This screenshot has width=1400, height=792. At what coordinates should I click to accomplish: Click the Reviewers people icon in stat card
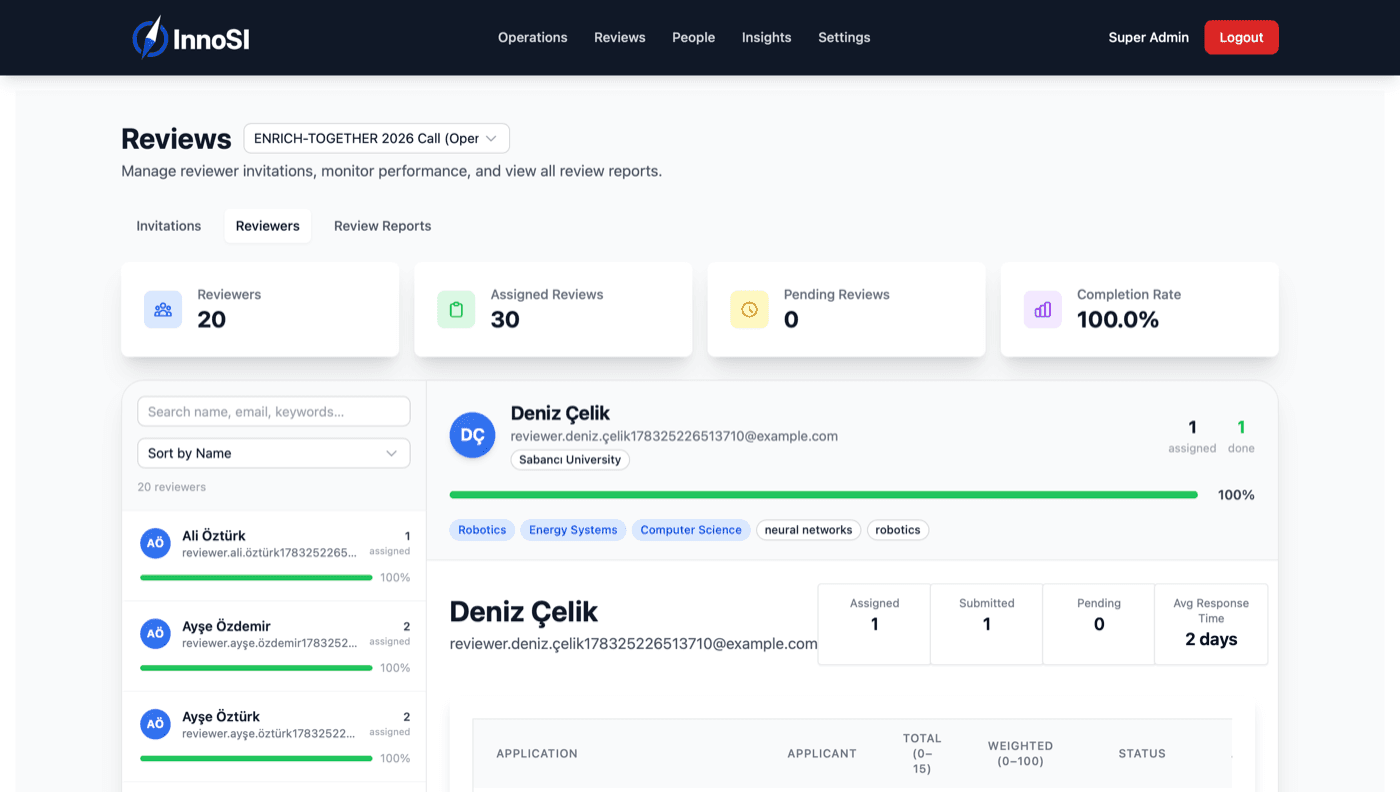tap(163, 310)
